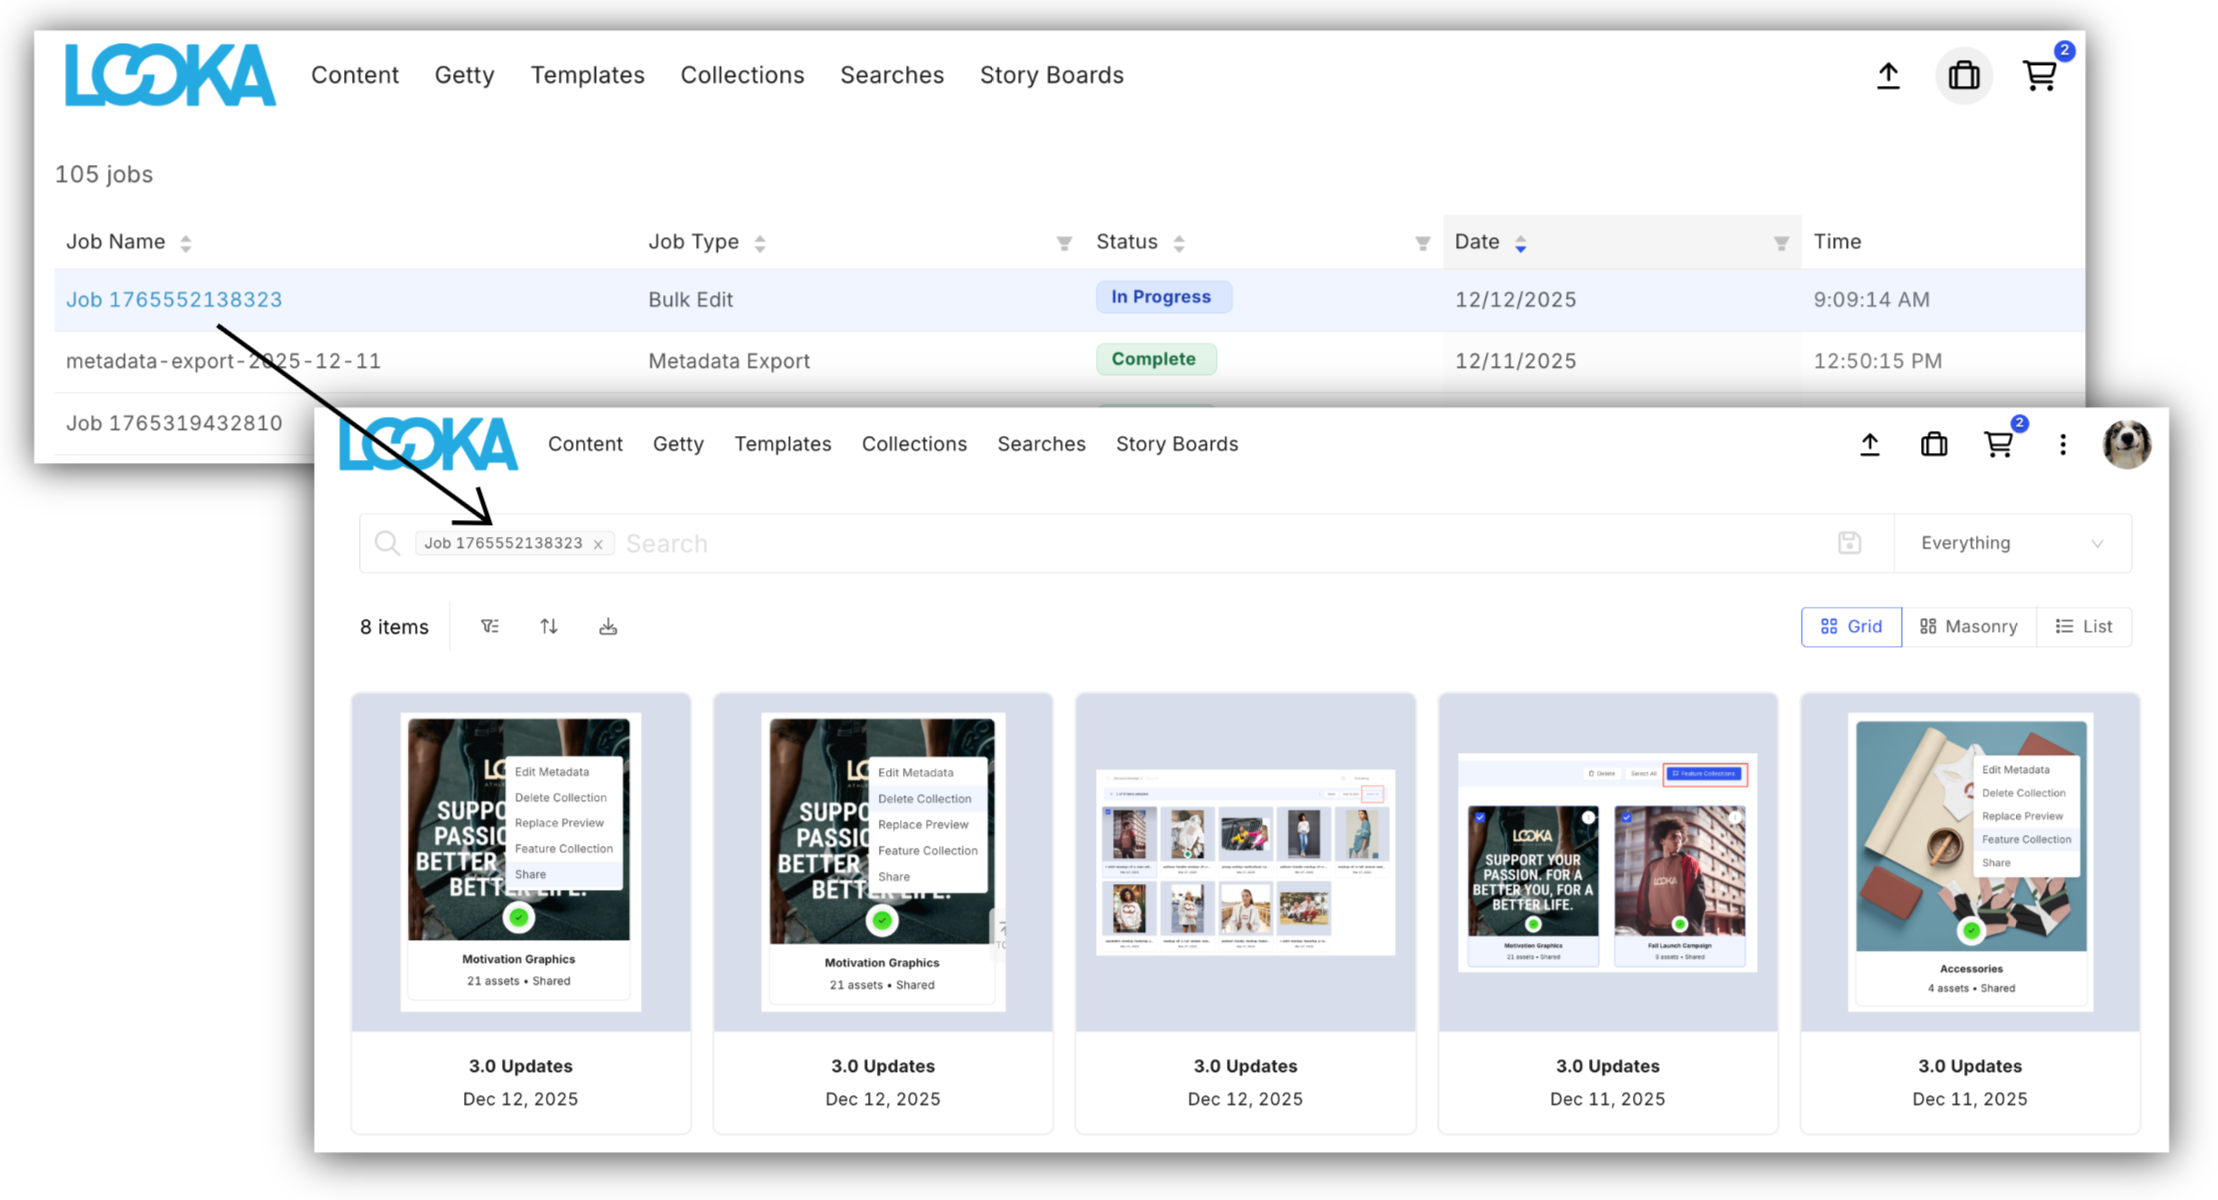The width and height of the screenshot is (2218, 1200).
Task: Click the sort arrows icon
Action: click(x=549, y=627)
